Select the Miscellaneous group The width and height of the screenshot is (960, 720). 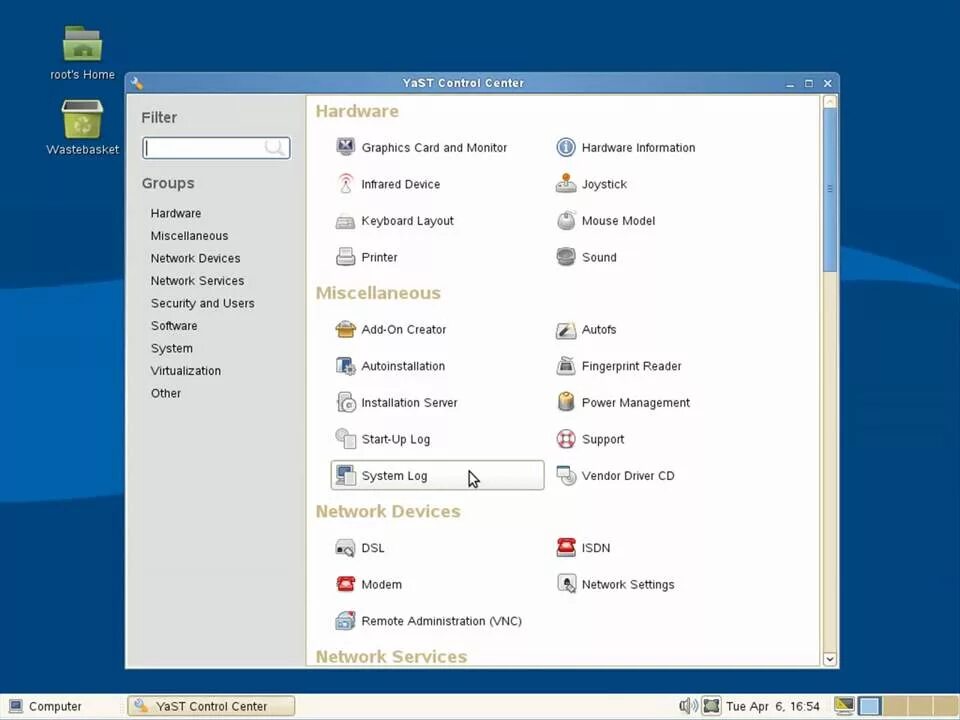tap(189, 236)
